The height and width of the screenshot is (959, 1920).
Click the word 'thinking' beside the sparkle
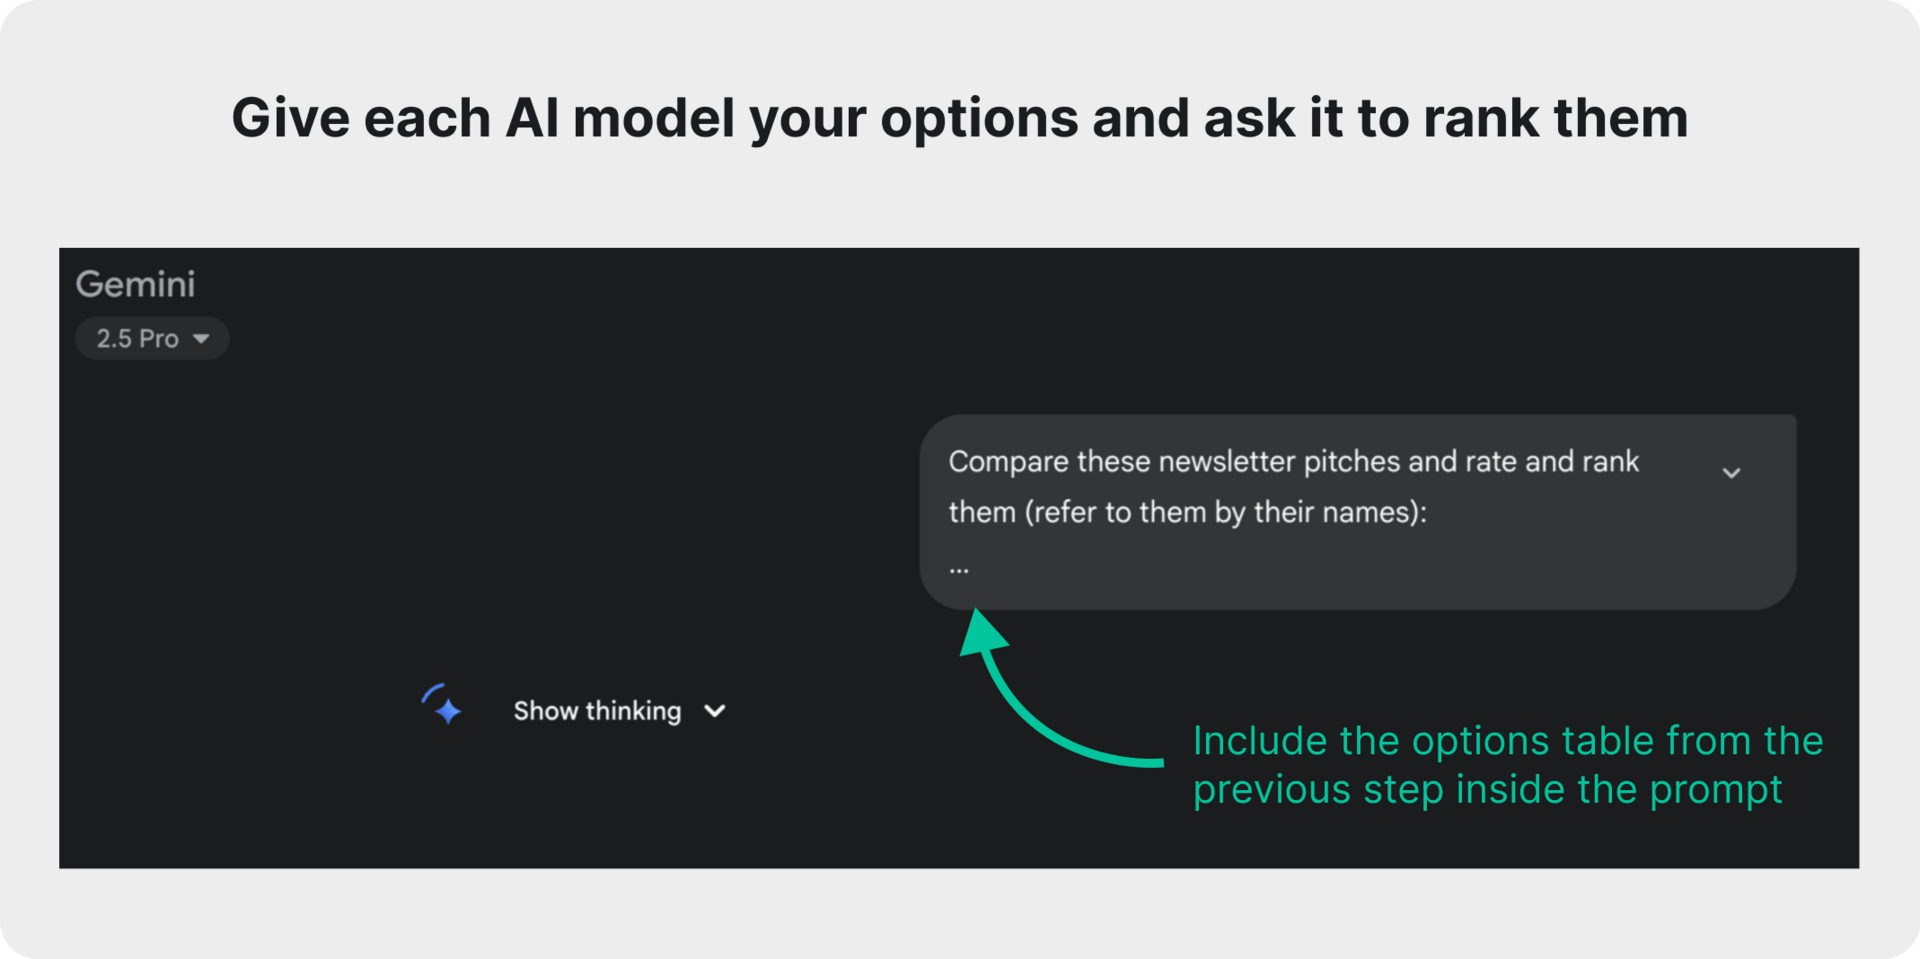click(x=633, y=711)
